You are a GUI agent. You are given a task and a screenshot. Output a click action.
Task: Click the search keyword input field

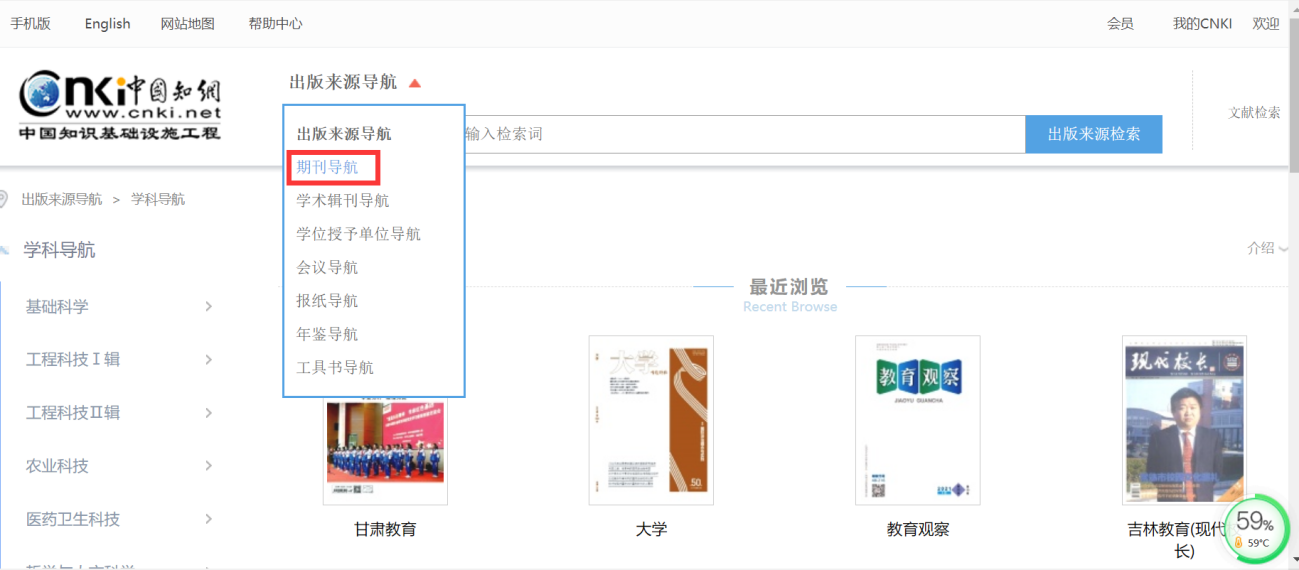pos(740,134)
